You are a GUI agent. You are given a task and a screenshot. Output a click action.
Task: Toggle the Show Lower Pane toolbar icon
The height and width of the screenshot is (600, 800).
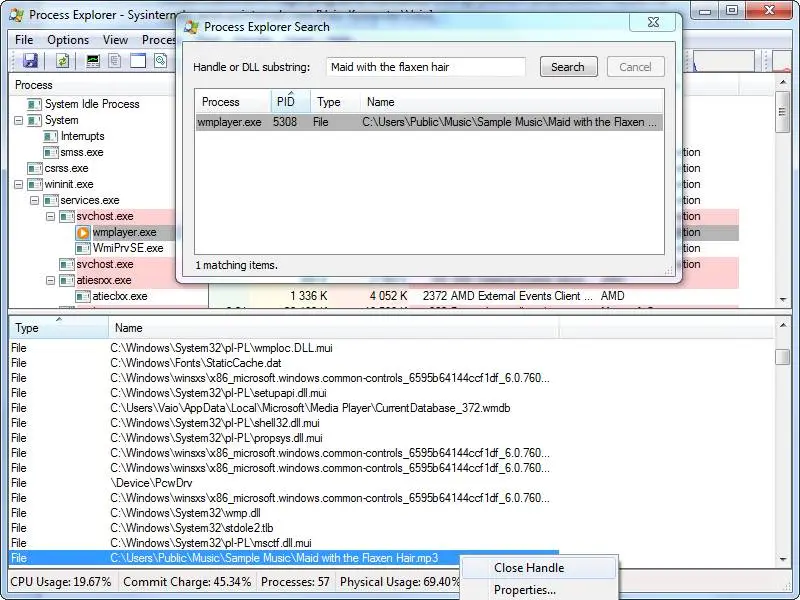tap(137, 61)
